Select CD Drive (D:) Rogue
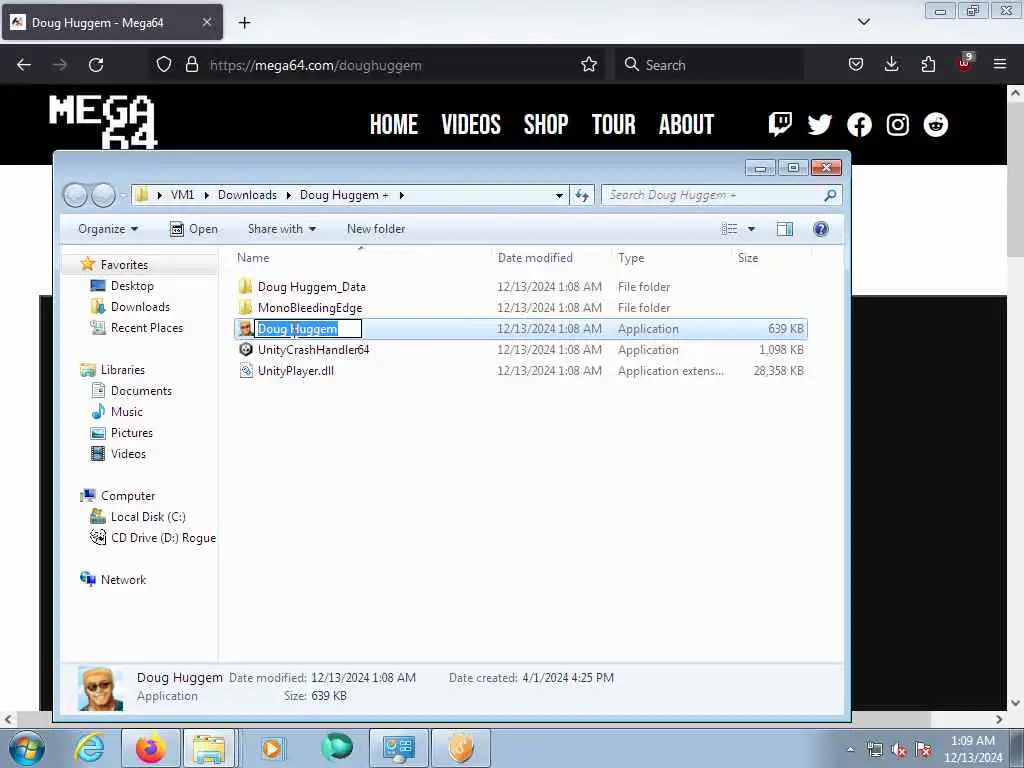Viewport: 1024px width, 768px height. [163, 537]
